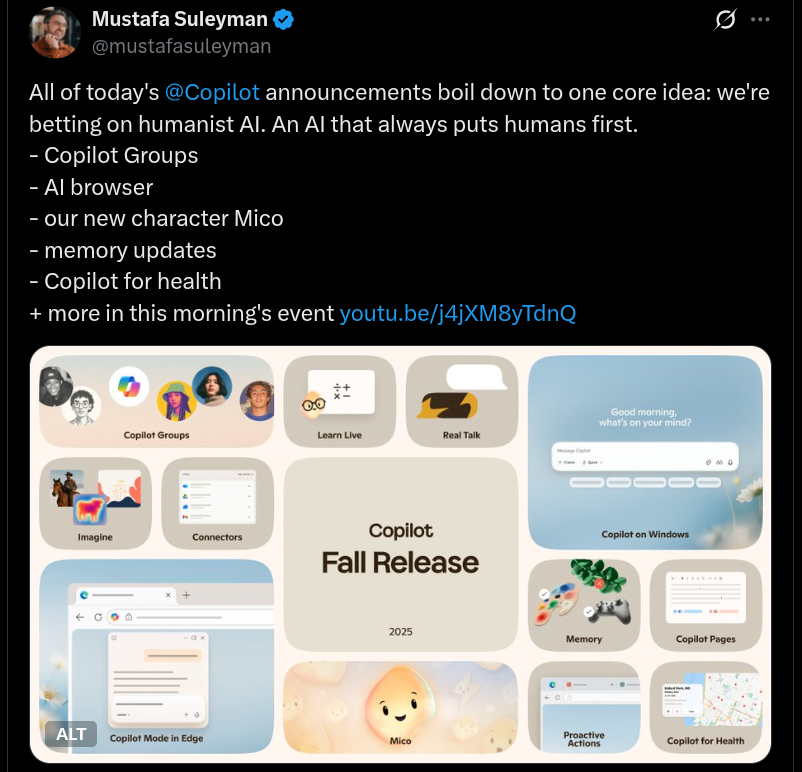The image size is (802, 772).
Task: Click the Mustafa Suleyman display name
Action: pyautogui.click(x=180, y=19)
